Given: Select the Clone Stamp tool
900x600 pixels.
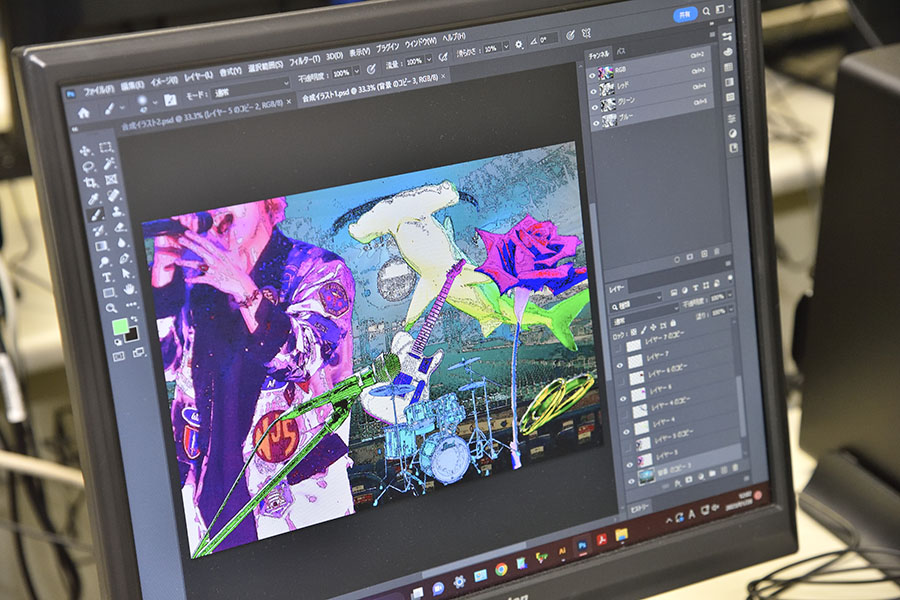Looking at the screenshot, I should click(118, 211).
